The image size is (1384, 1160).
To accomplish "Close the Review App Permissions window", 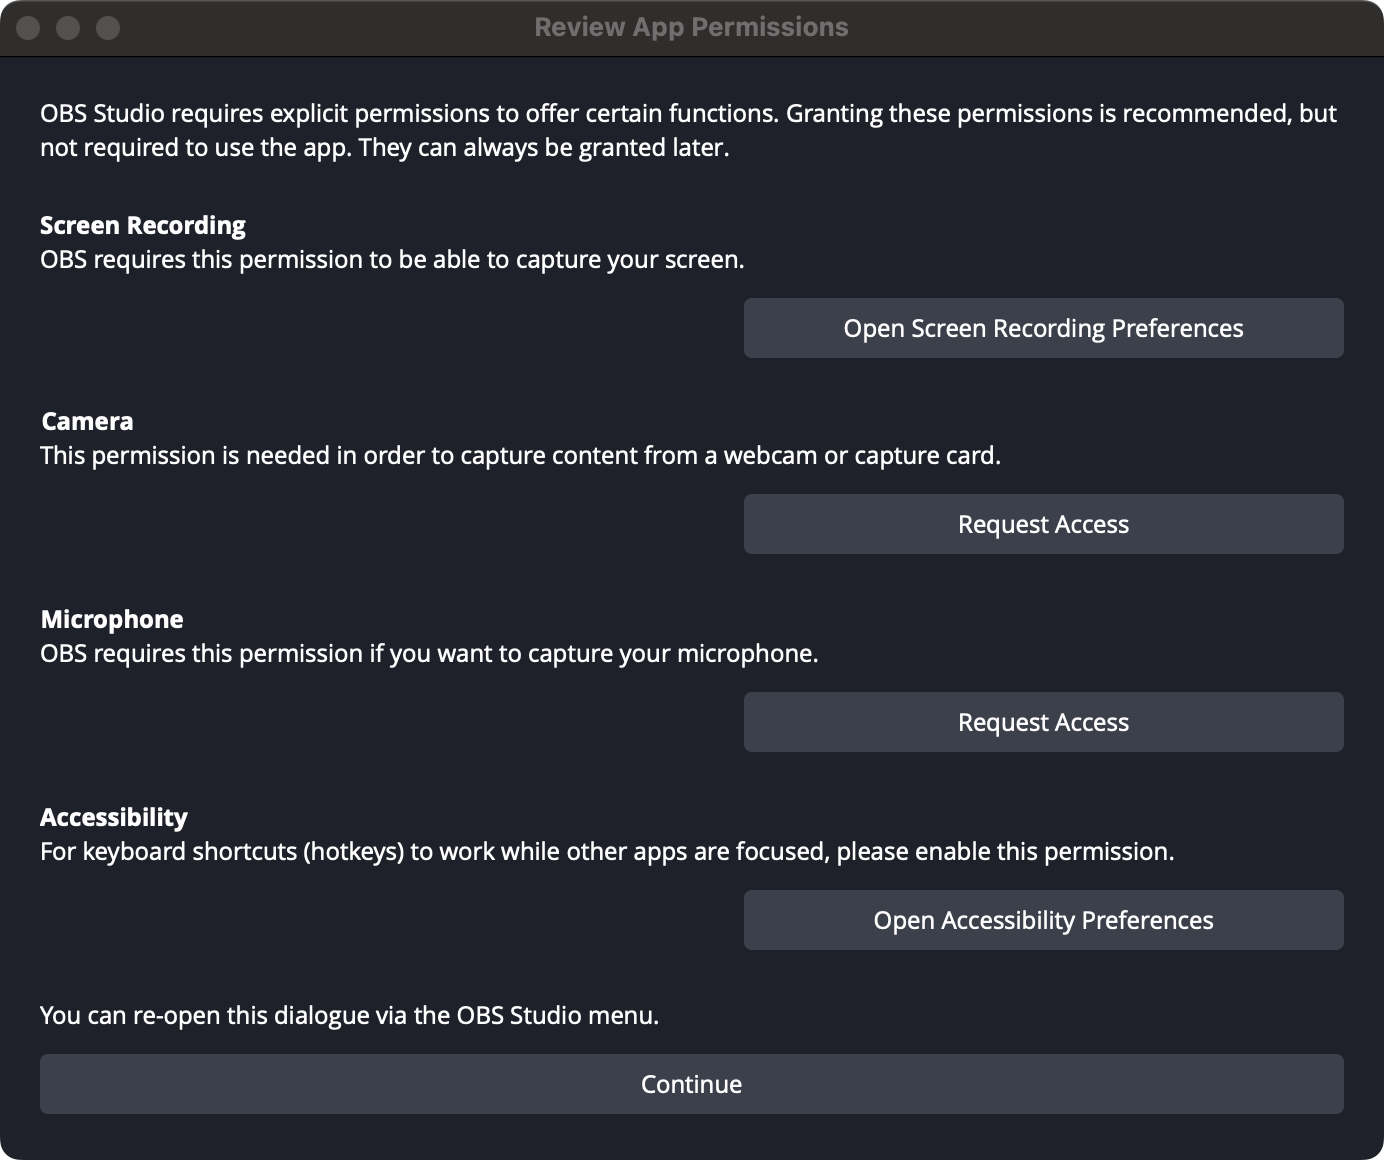I will tap(28, 28).
